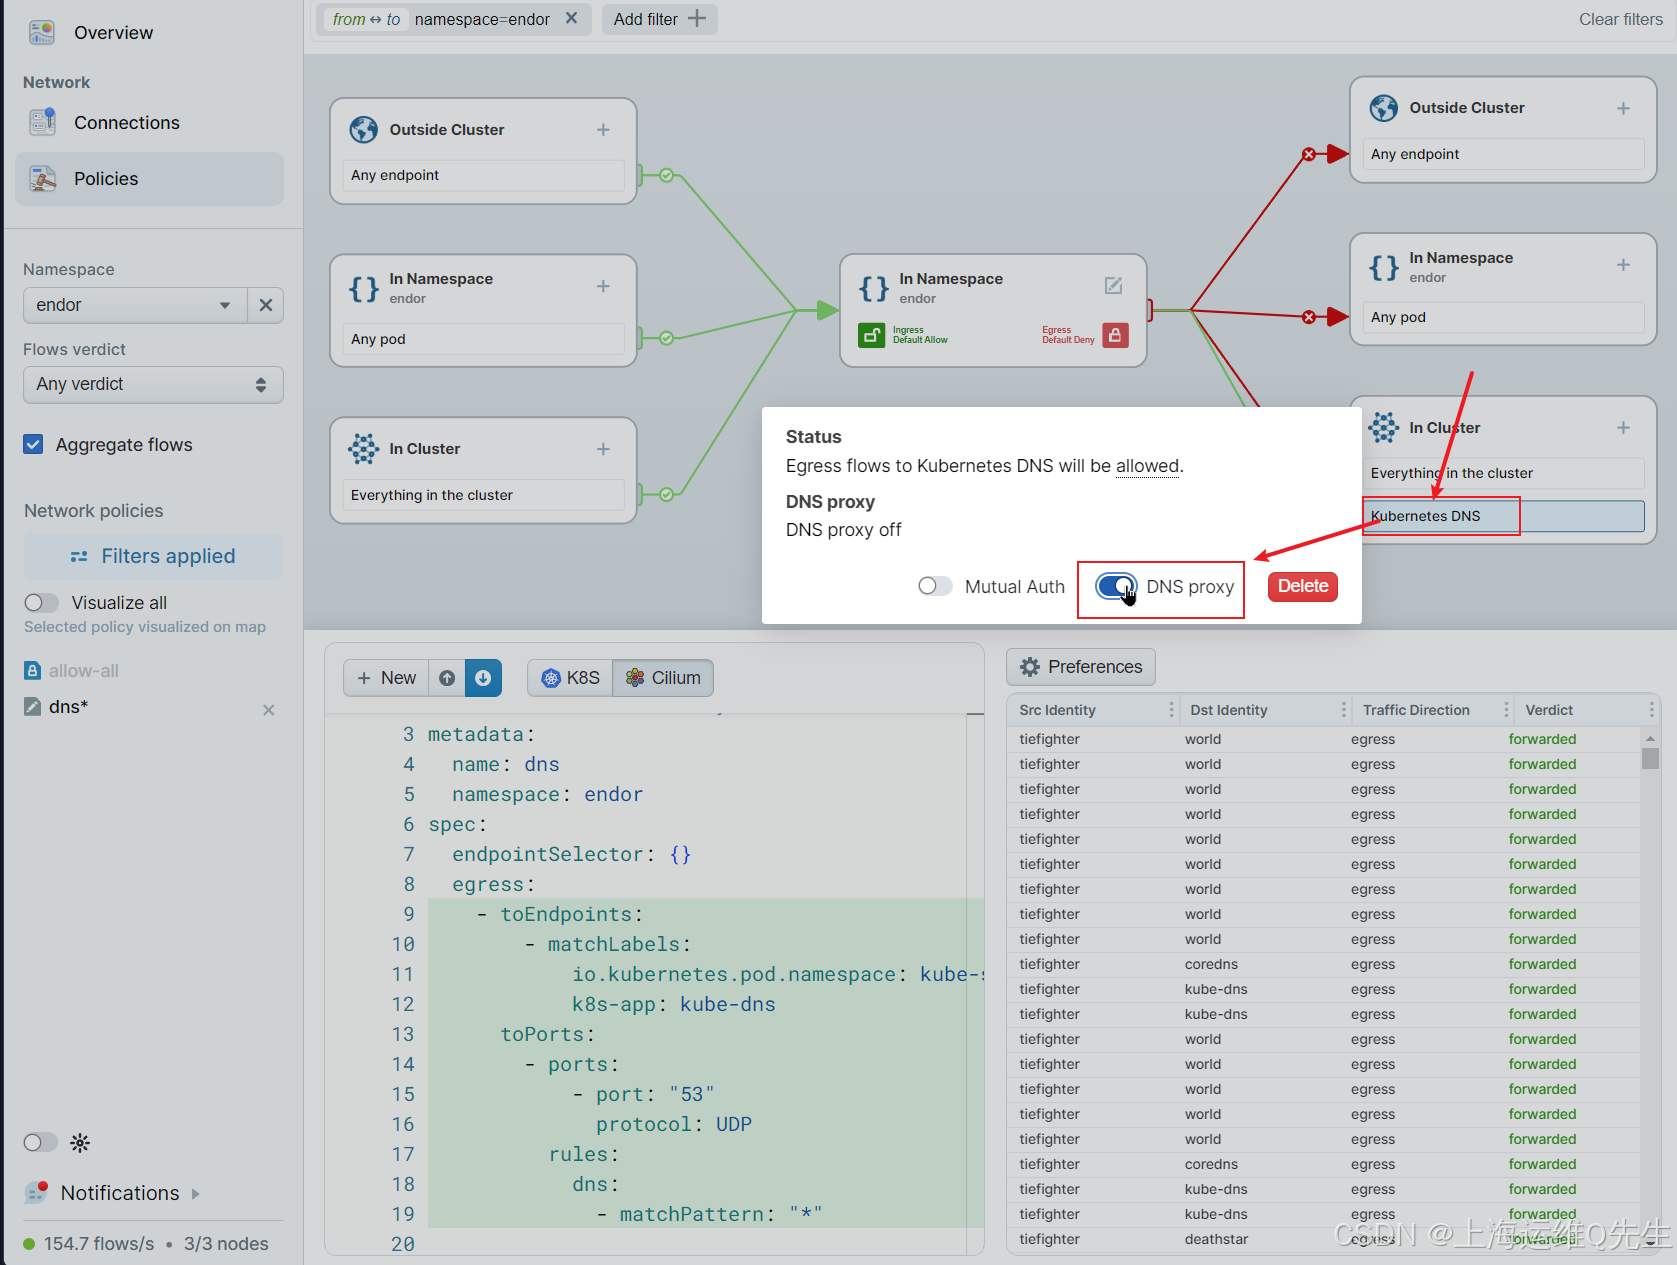Click the download policy arrow icon
The image size is (1677, 1265).
tap(483, 678)
